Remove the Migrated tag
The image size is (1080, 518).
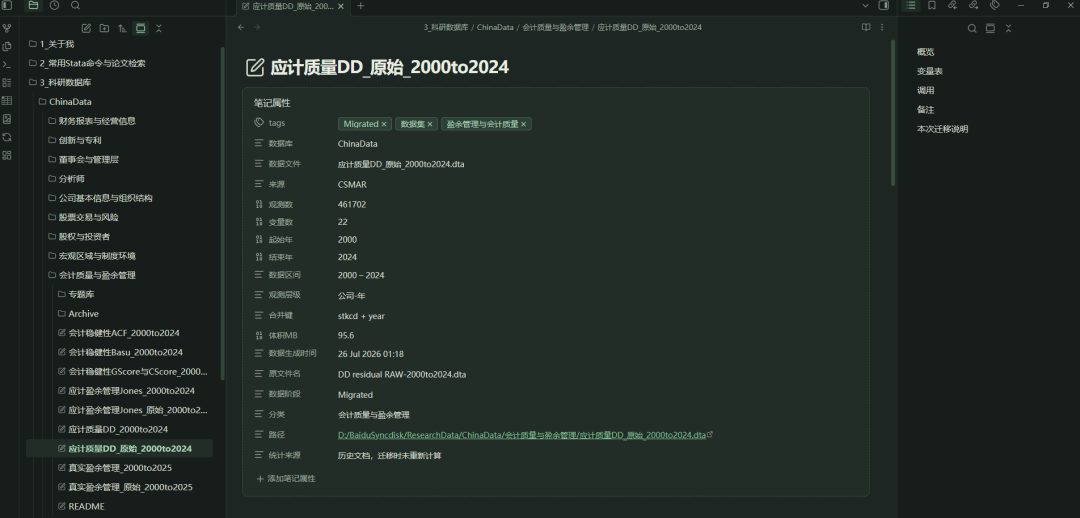(384, 124)
